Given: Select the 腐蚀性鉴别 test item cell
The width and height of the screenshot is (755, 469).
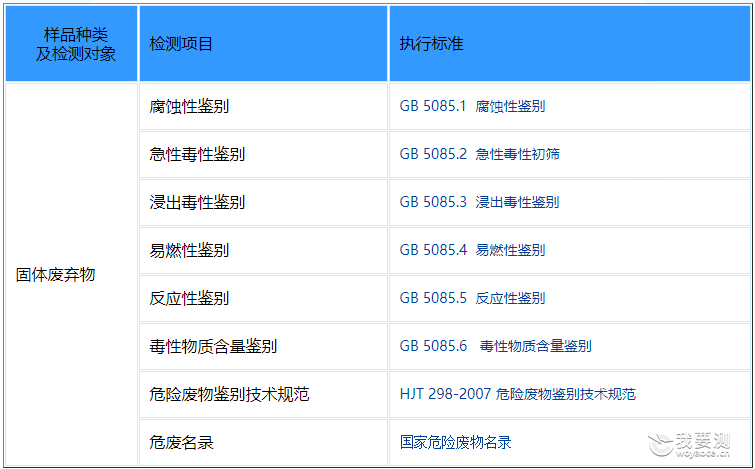Looking at the screenshot, I should tap(263, 106).
